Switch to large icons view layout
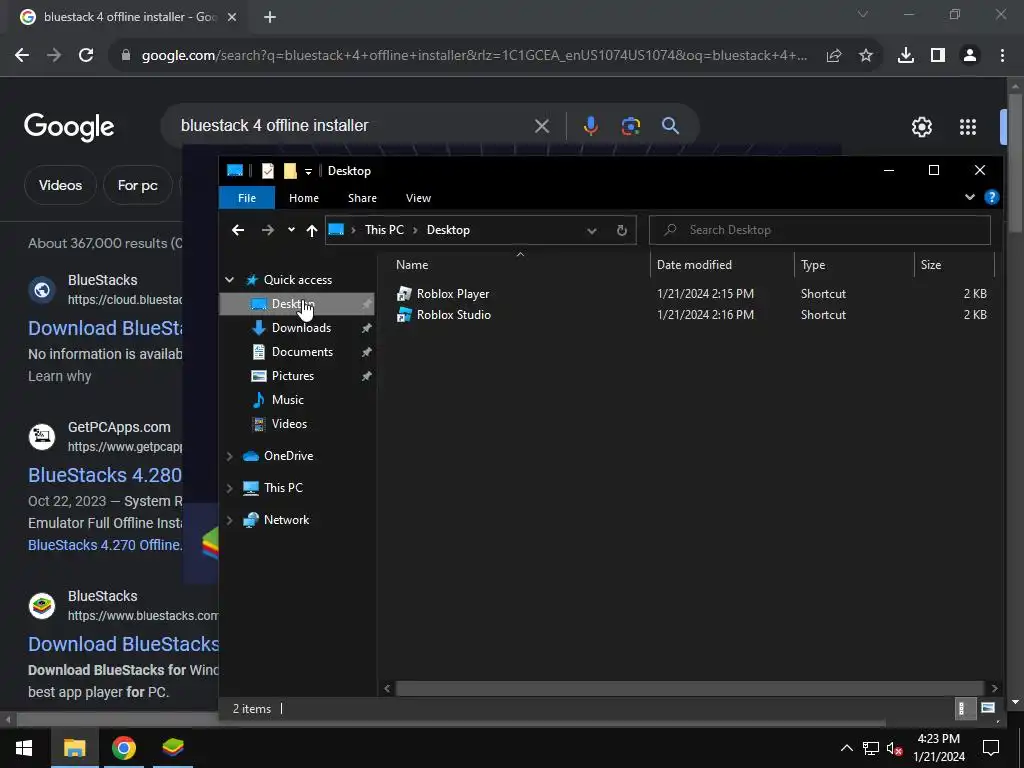The height and width of the screenshot is (768, 1024). click(x=987, y=709)
